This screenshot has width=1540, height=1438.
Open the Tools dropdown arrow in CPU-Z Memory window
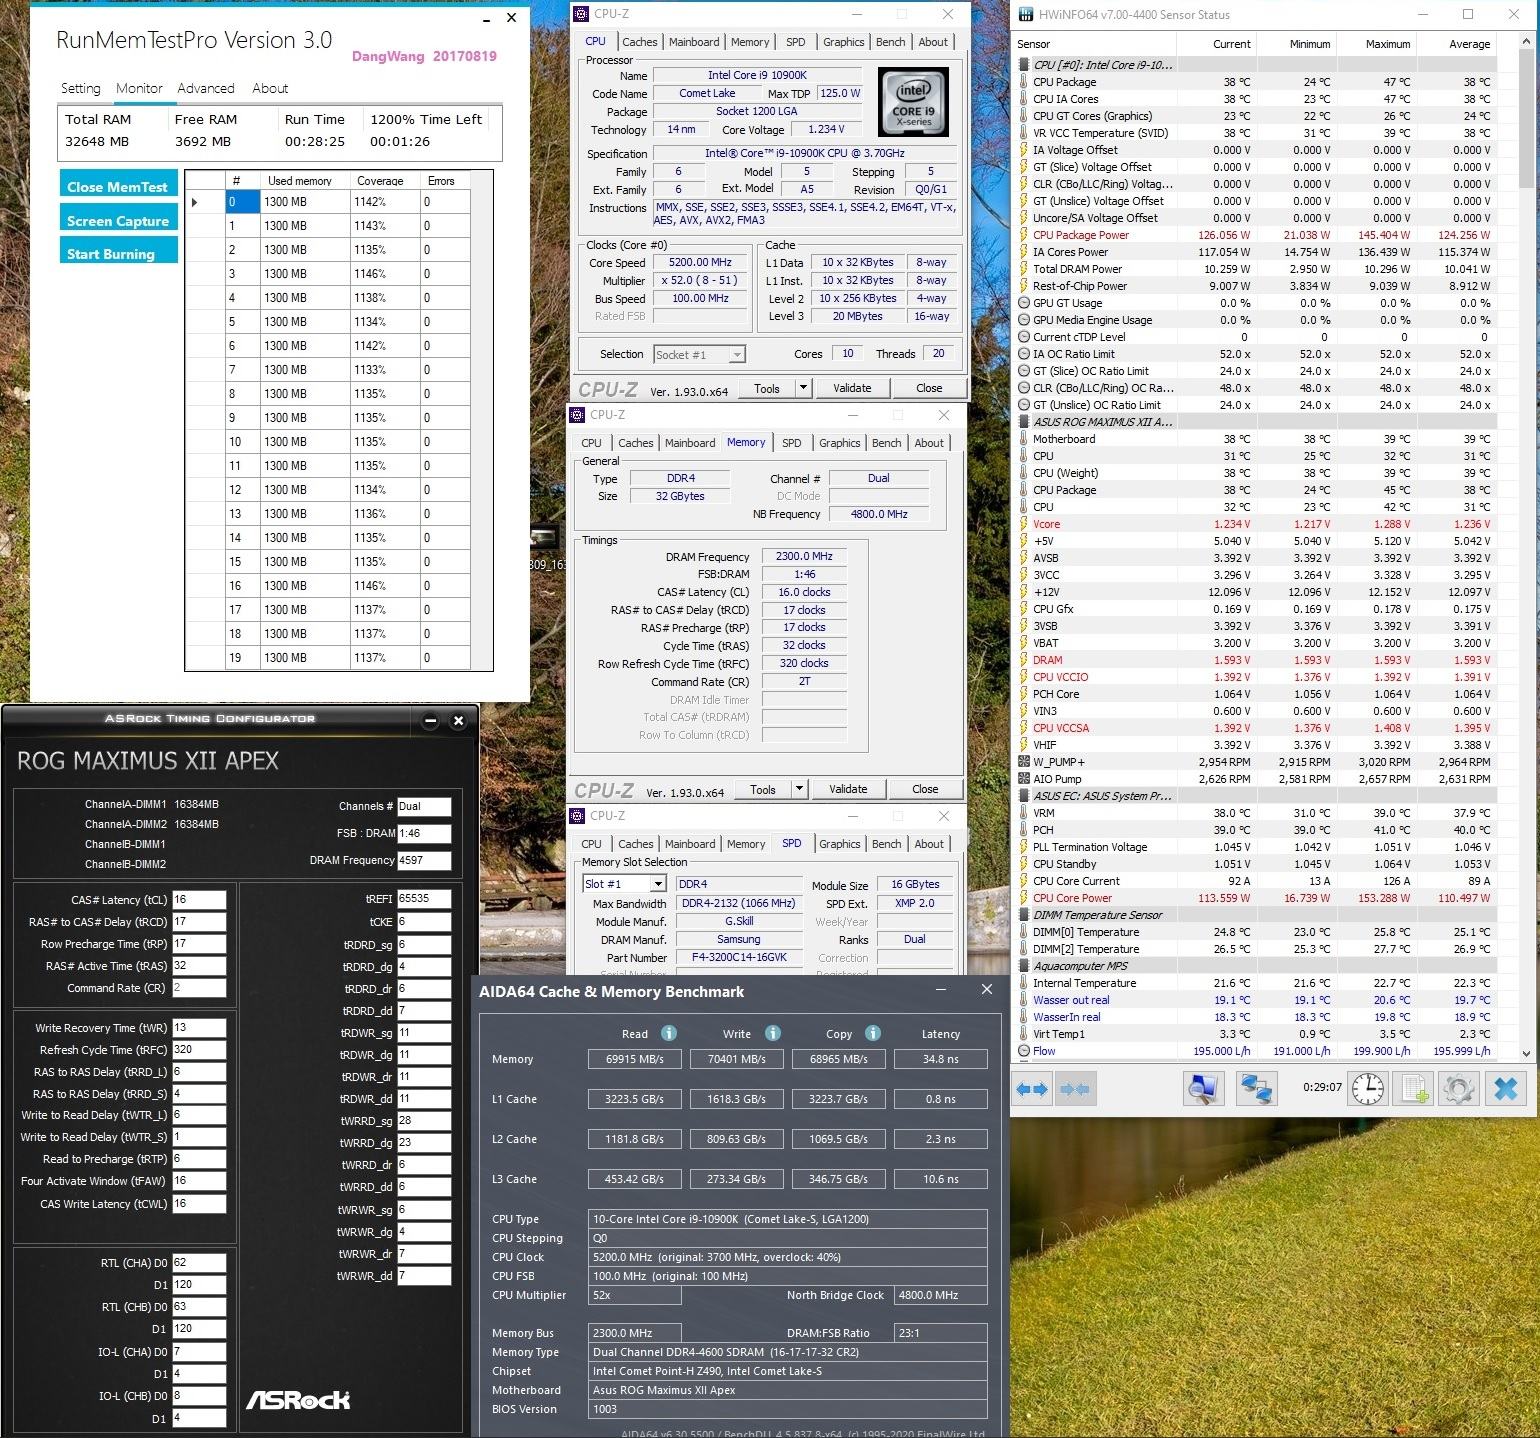[x=799, y=789]
